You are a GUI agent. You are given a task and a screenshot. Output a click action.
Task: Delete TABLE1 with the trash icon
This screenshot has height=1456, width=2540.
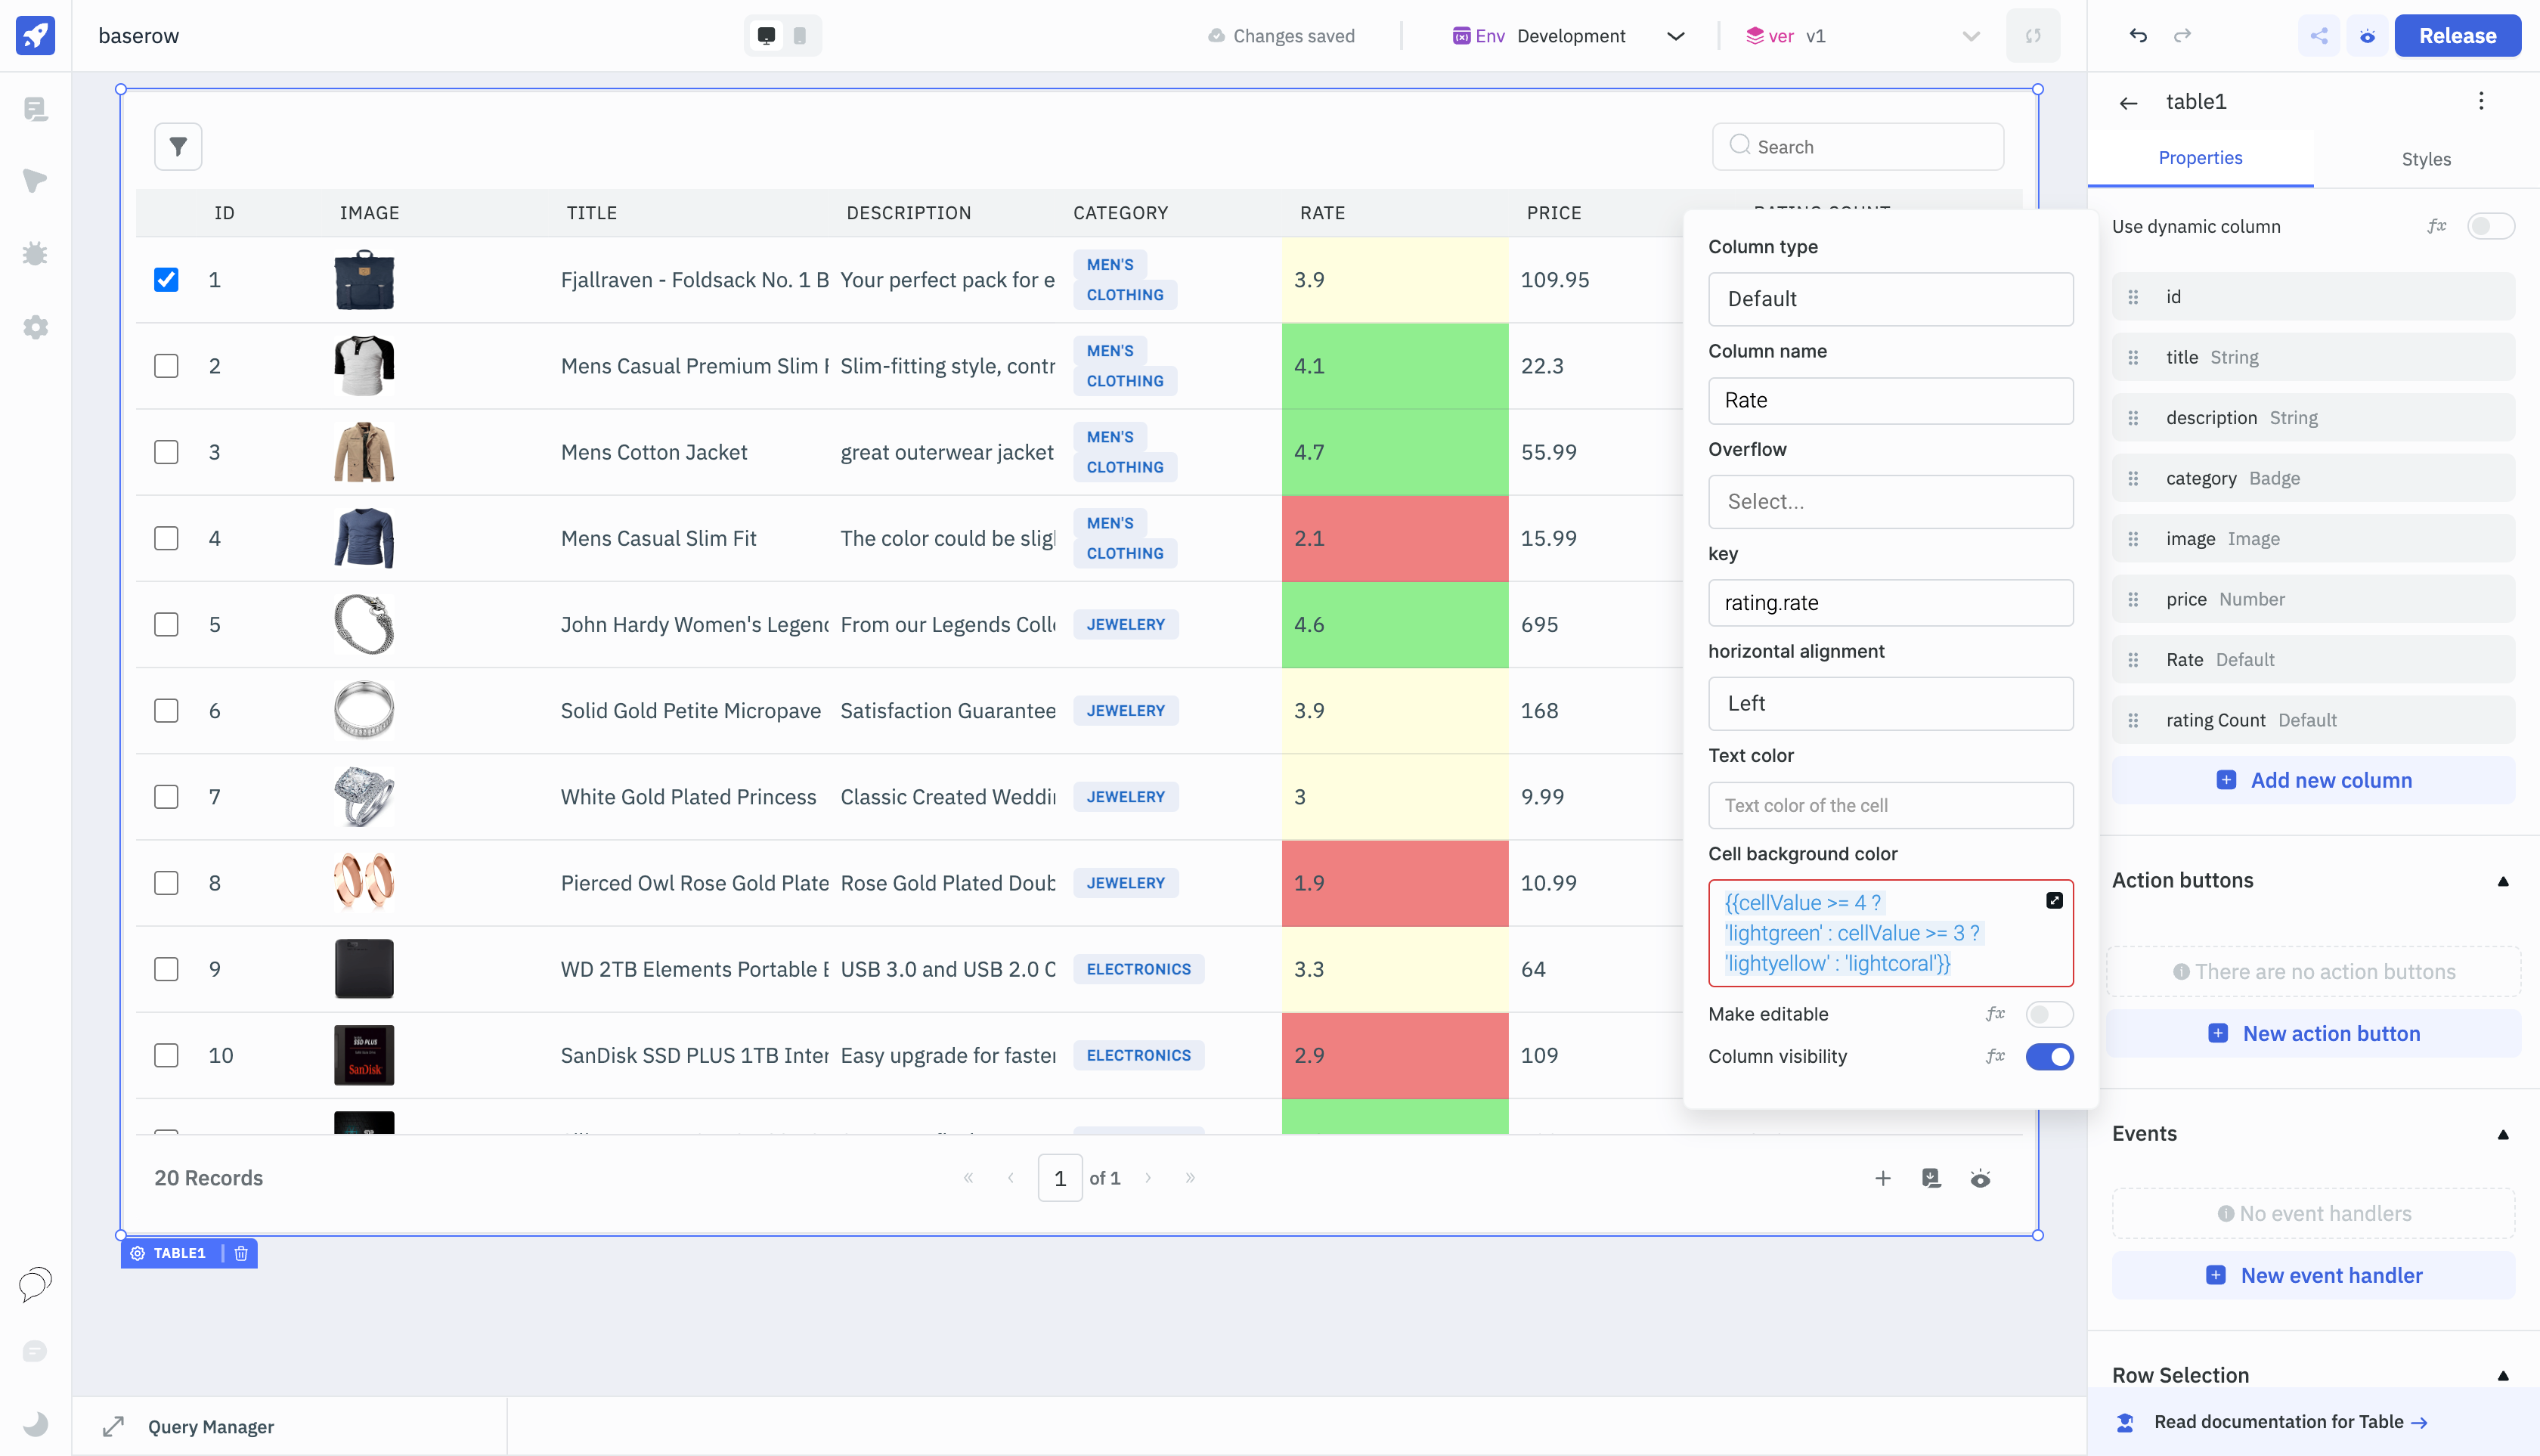[x=241, y=1253]
